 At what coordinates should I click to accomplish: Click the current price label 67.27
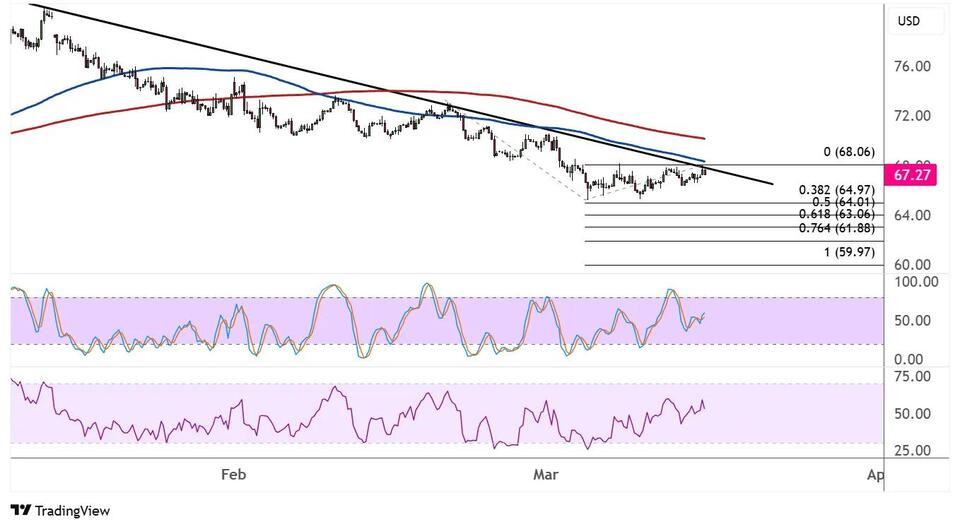tap(912, 176)
